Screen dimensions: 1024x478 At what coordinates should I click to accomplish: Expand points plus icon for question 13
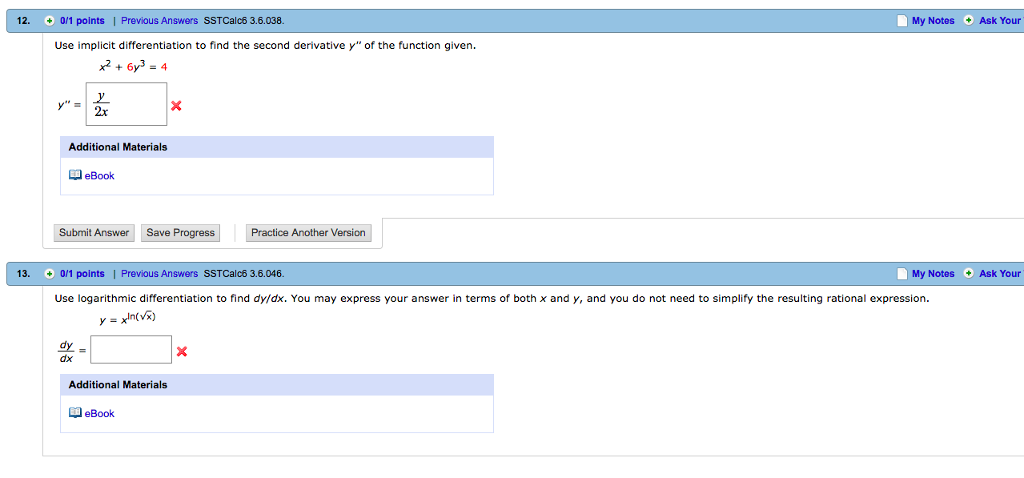point(49,274)
